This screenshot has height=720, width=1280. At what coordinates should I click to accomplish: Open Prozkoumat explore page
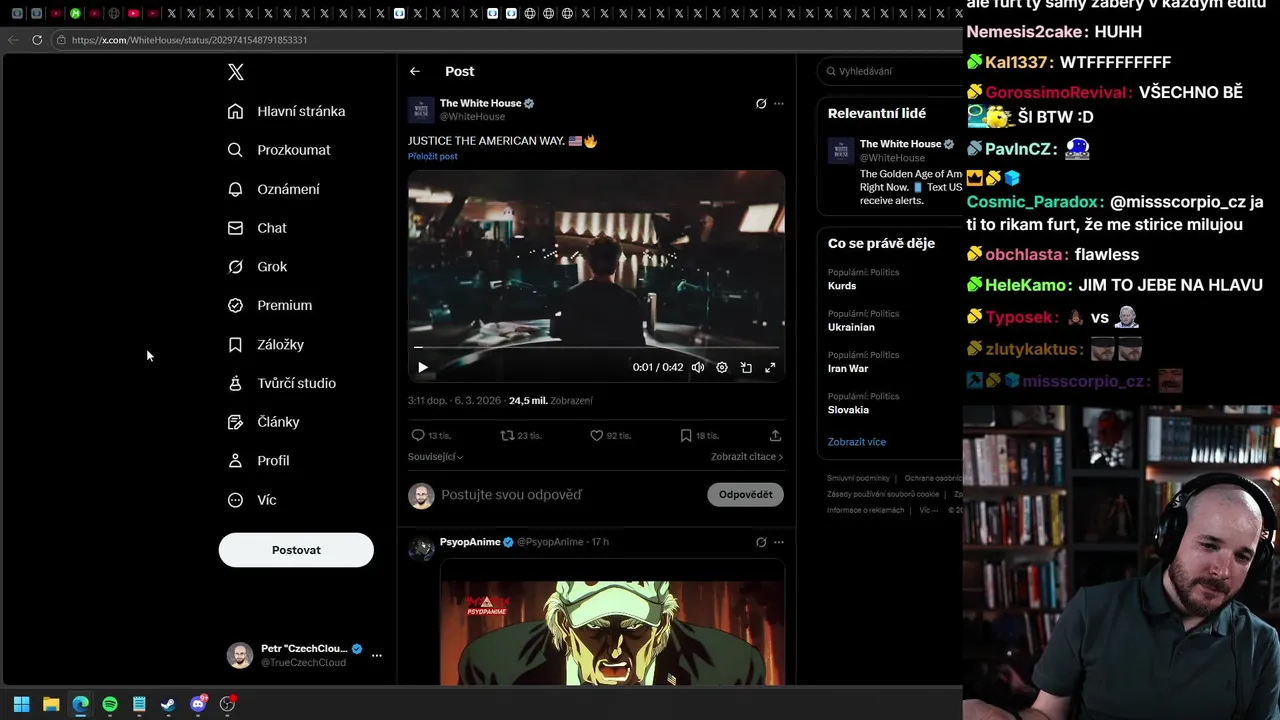pyautogui.click(x=278, y=150)
